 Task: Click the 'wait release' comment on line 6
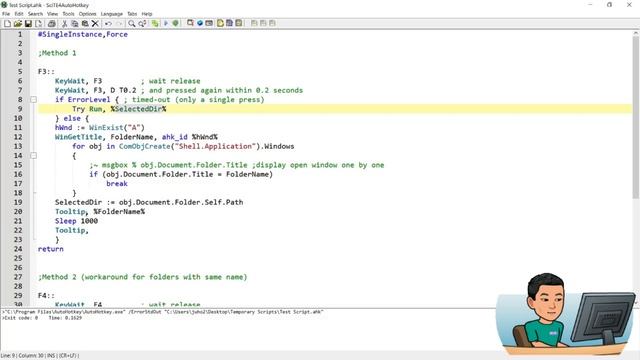tap(171, 81)
